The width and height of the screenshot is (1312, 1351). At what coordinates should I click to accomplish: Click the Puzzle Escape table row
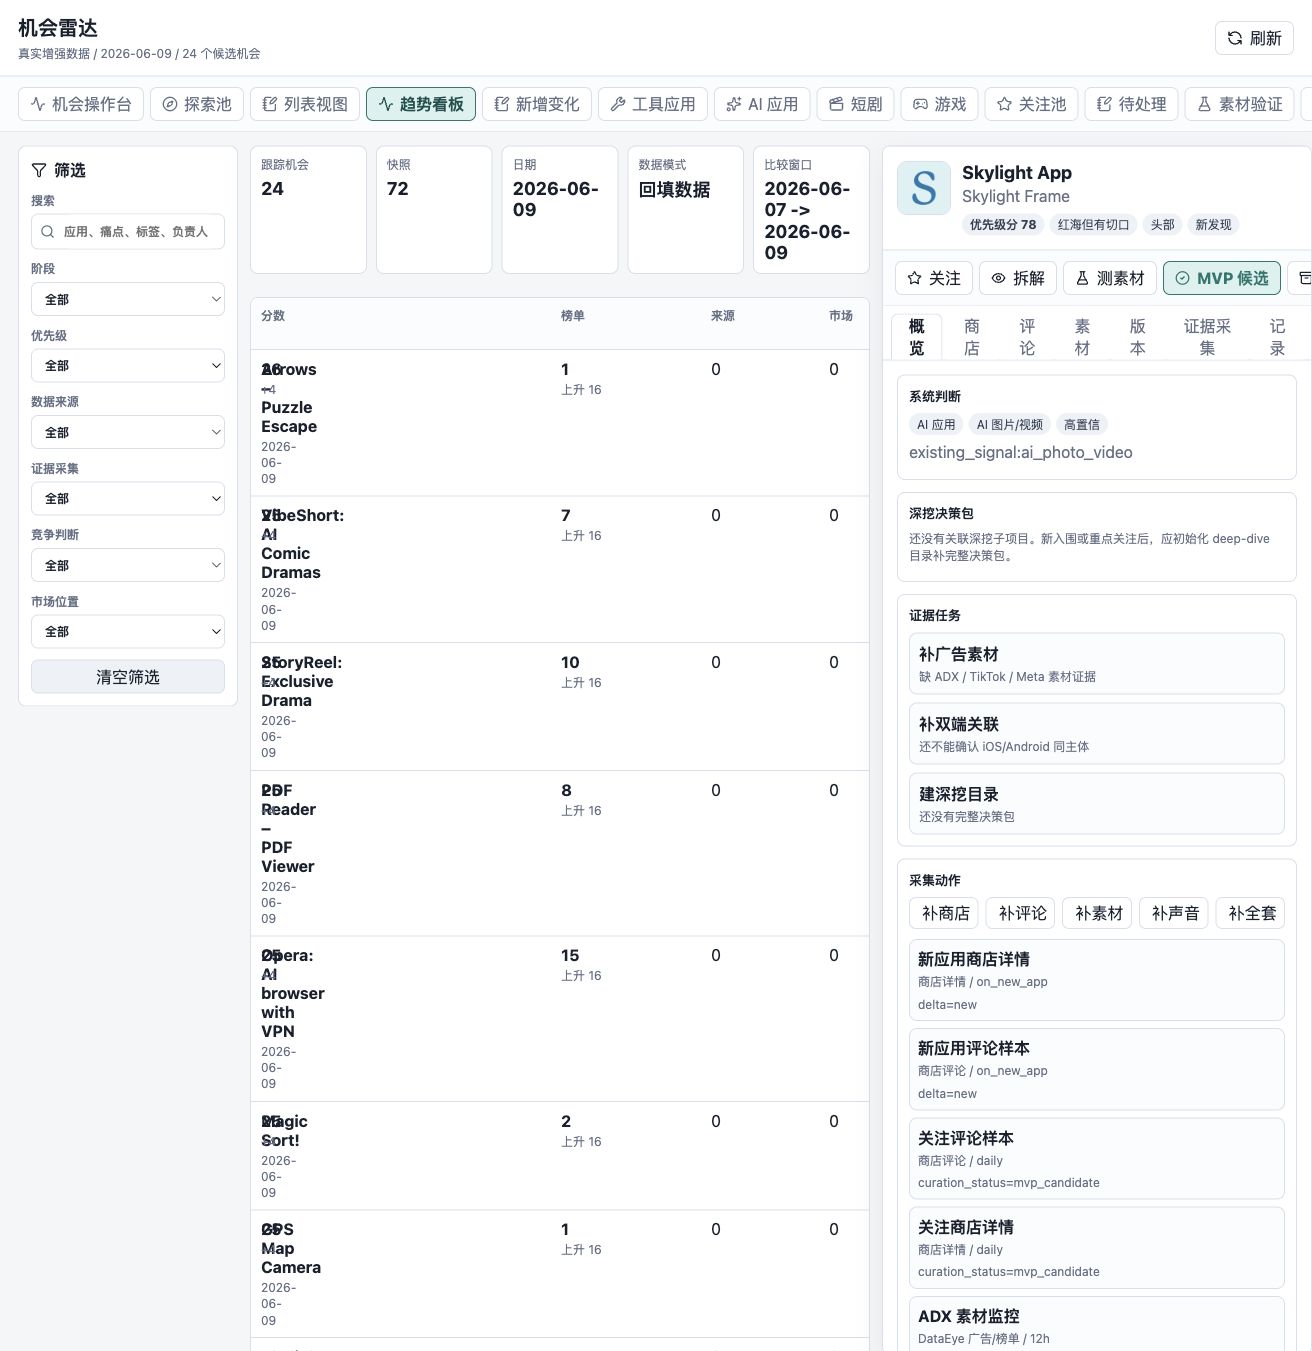559,423
